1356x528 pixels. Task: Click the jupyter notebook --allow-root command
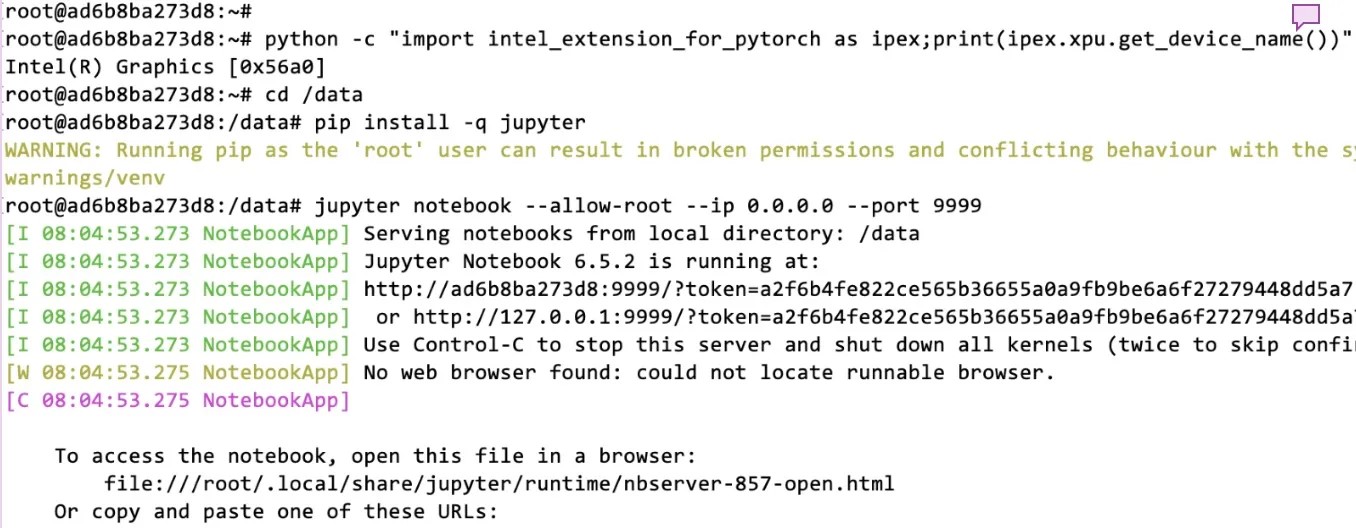coord(647,206)
